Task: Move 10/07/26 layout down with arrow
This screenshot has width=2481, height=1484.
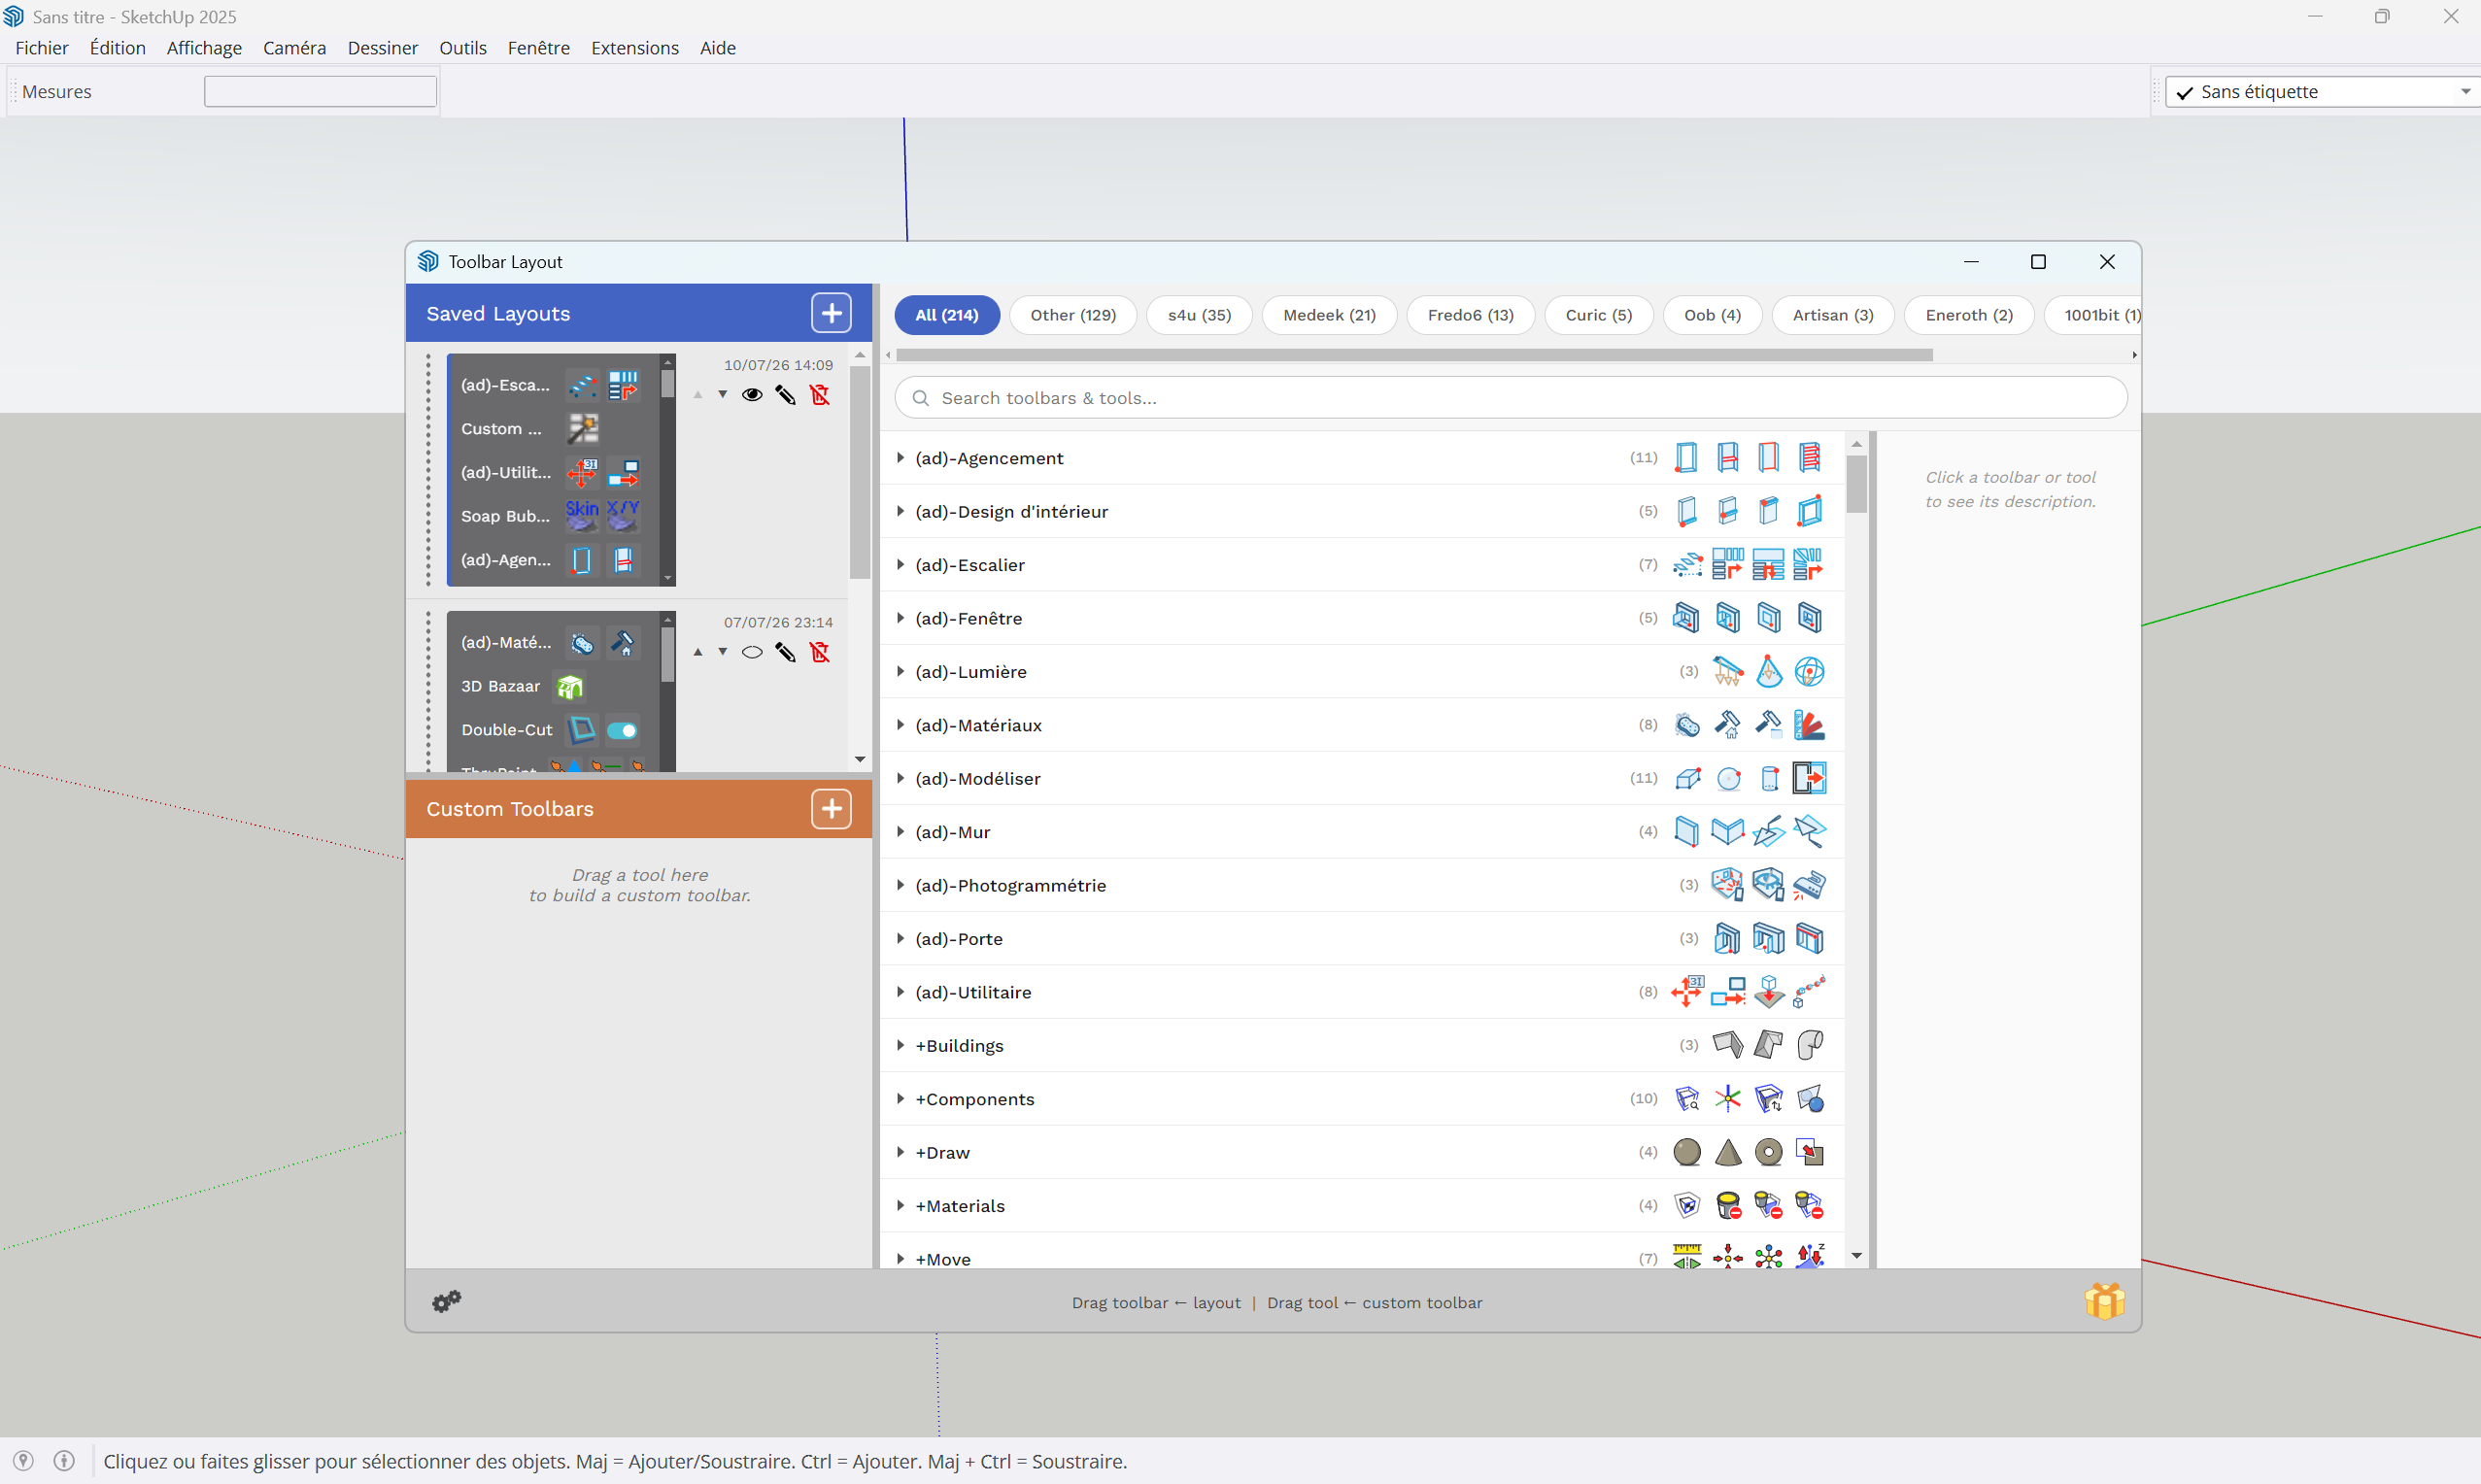Action: tap(722, 395)
